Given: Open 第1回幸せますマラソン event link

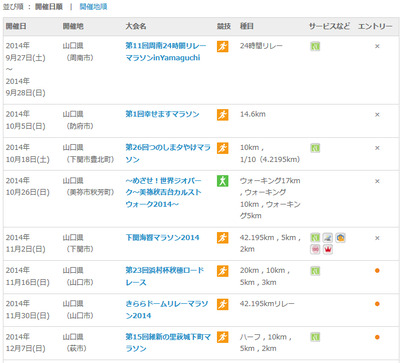Looking at the screenshot, I should (x=162, y=114).
